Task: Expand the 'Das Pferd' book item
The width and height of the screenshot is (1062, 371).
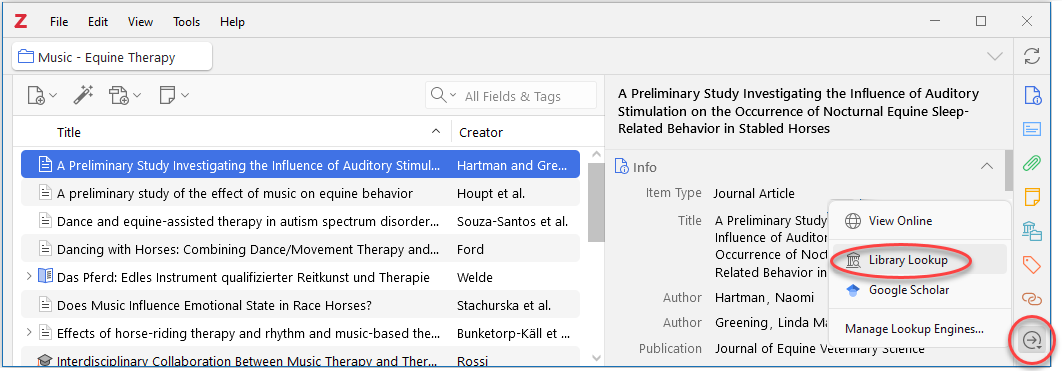Action: pyautogui.click(x=28, y=276)
